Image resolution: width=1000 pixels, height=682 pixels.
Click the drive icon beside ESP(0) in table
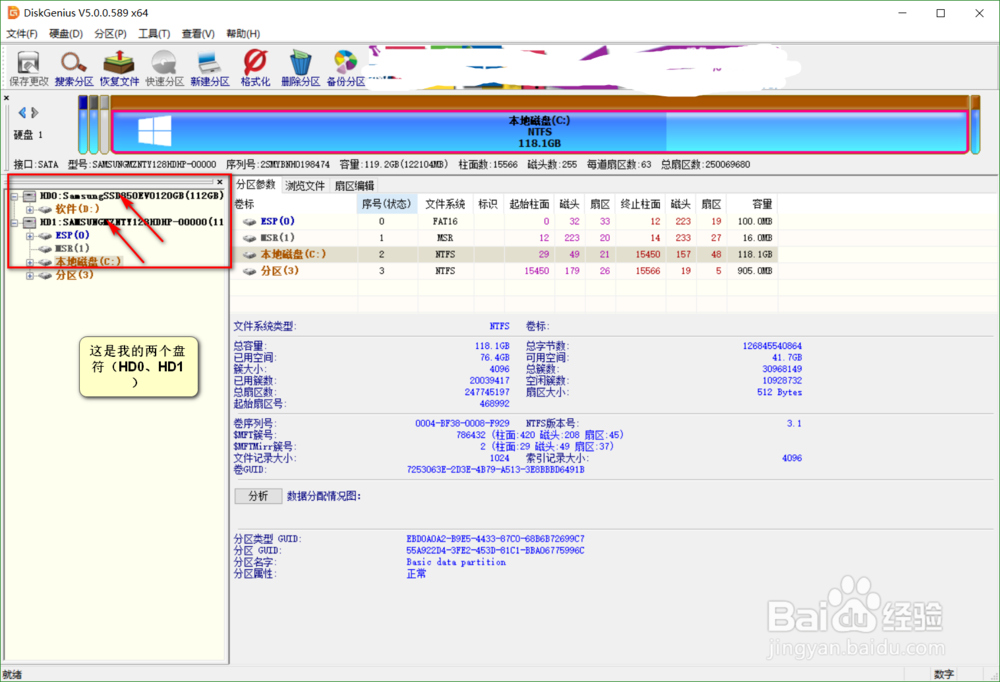coord(249,221)
